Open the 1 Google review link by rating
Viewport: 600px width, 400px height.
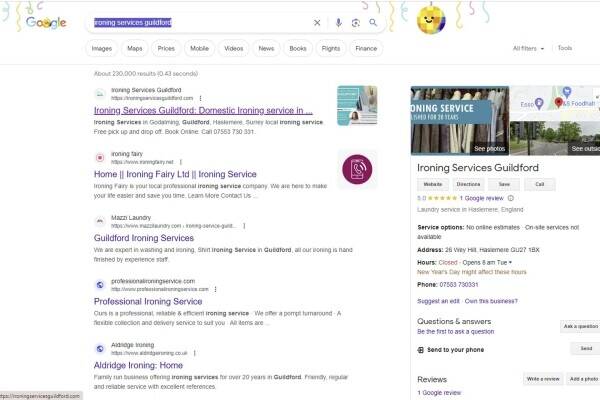pyautogui.click(x=482, y=198)
